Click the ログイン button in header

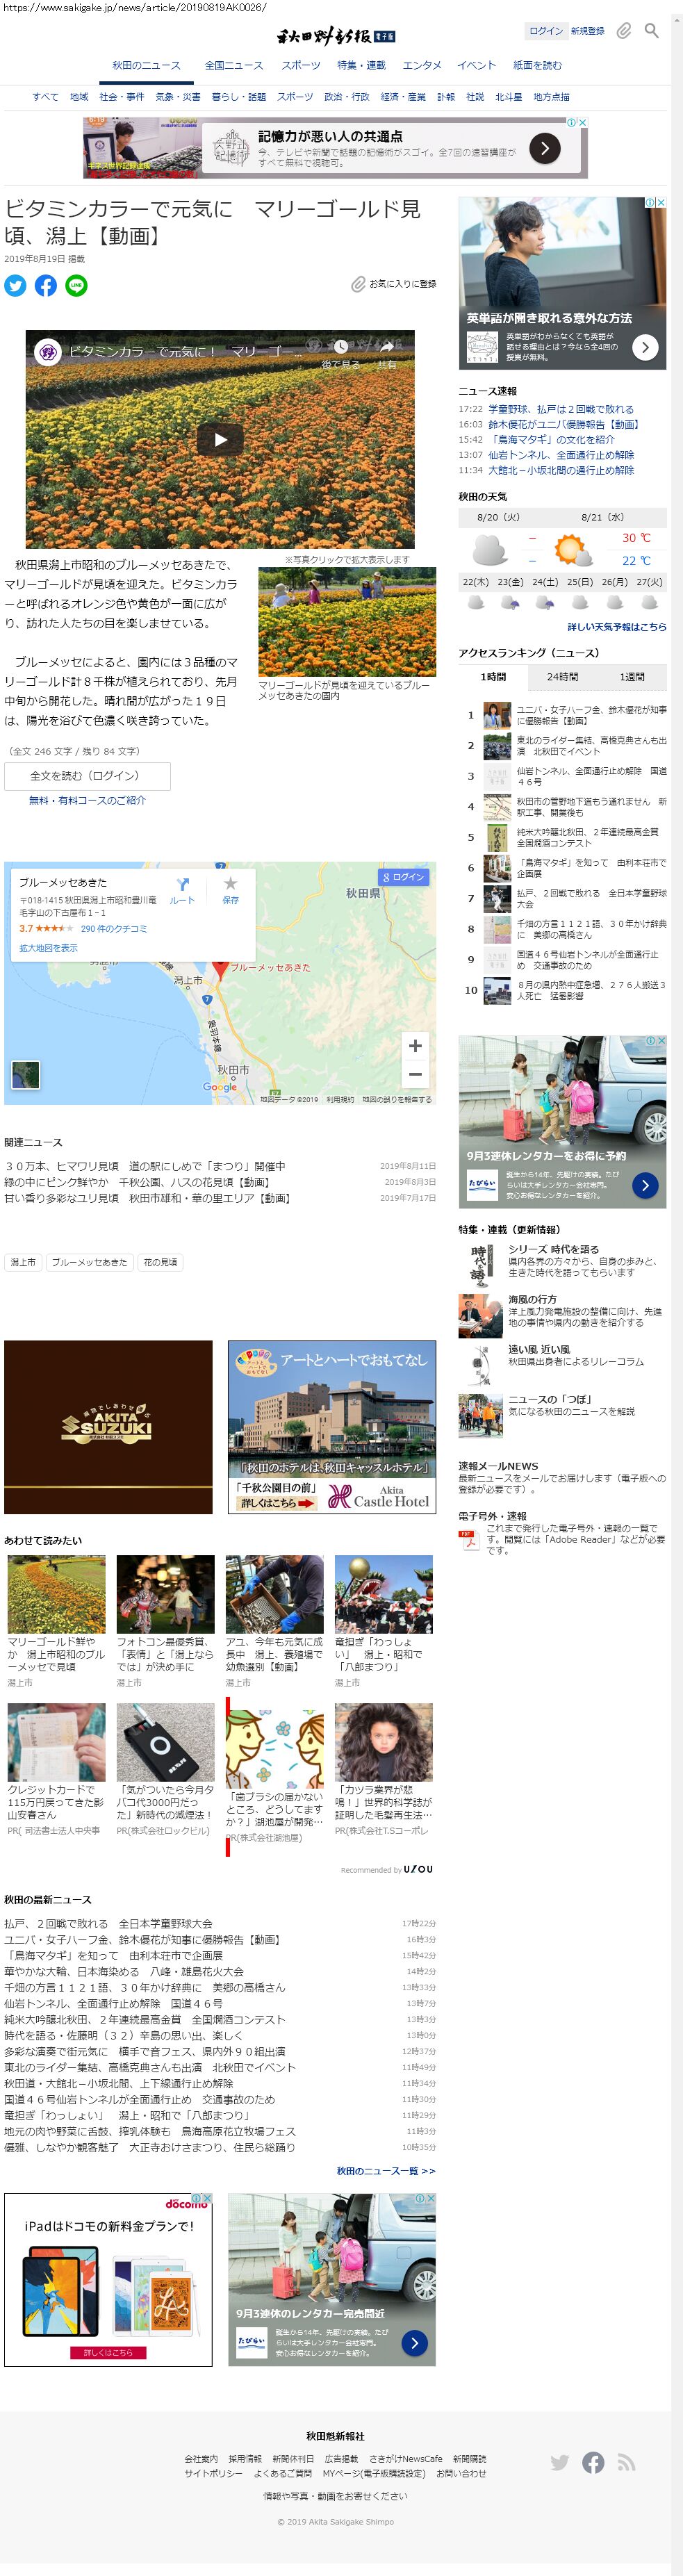[545, 31]
